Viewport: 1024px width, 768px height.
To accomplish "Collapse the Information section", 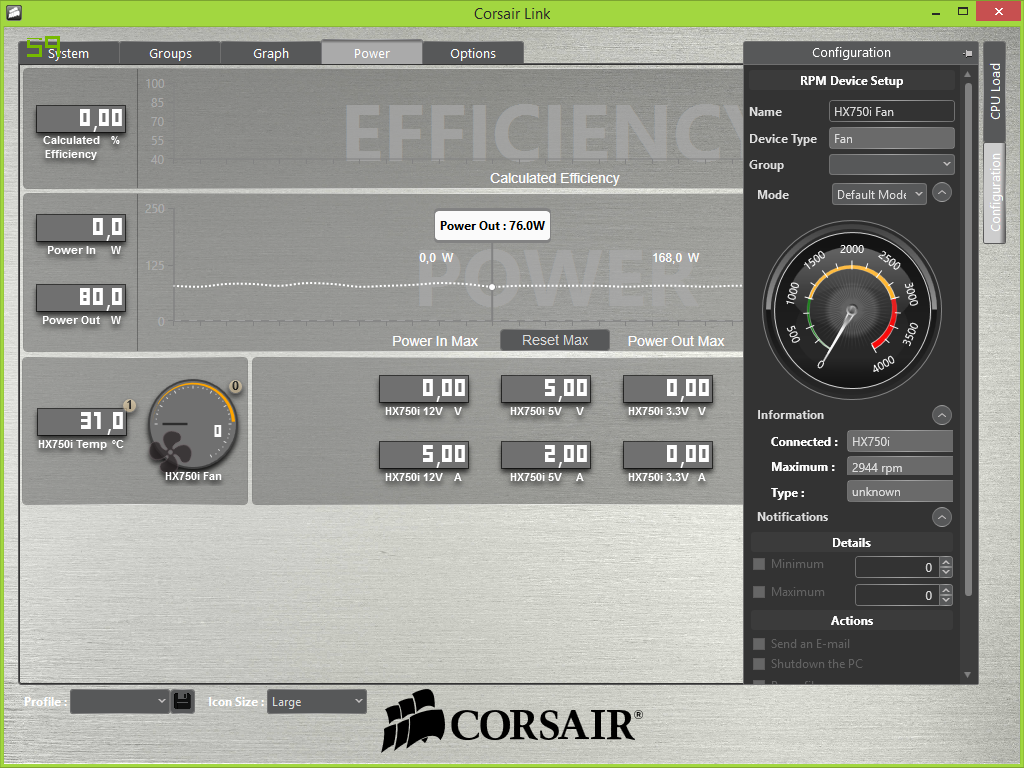I will pyautogui.click(x=941, y=415).
